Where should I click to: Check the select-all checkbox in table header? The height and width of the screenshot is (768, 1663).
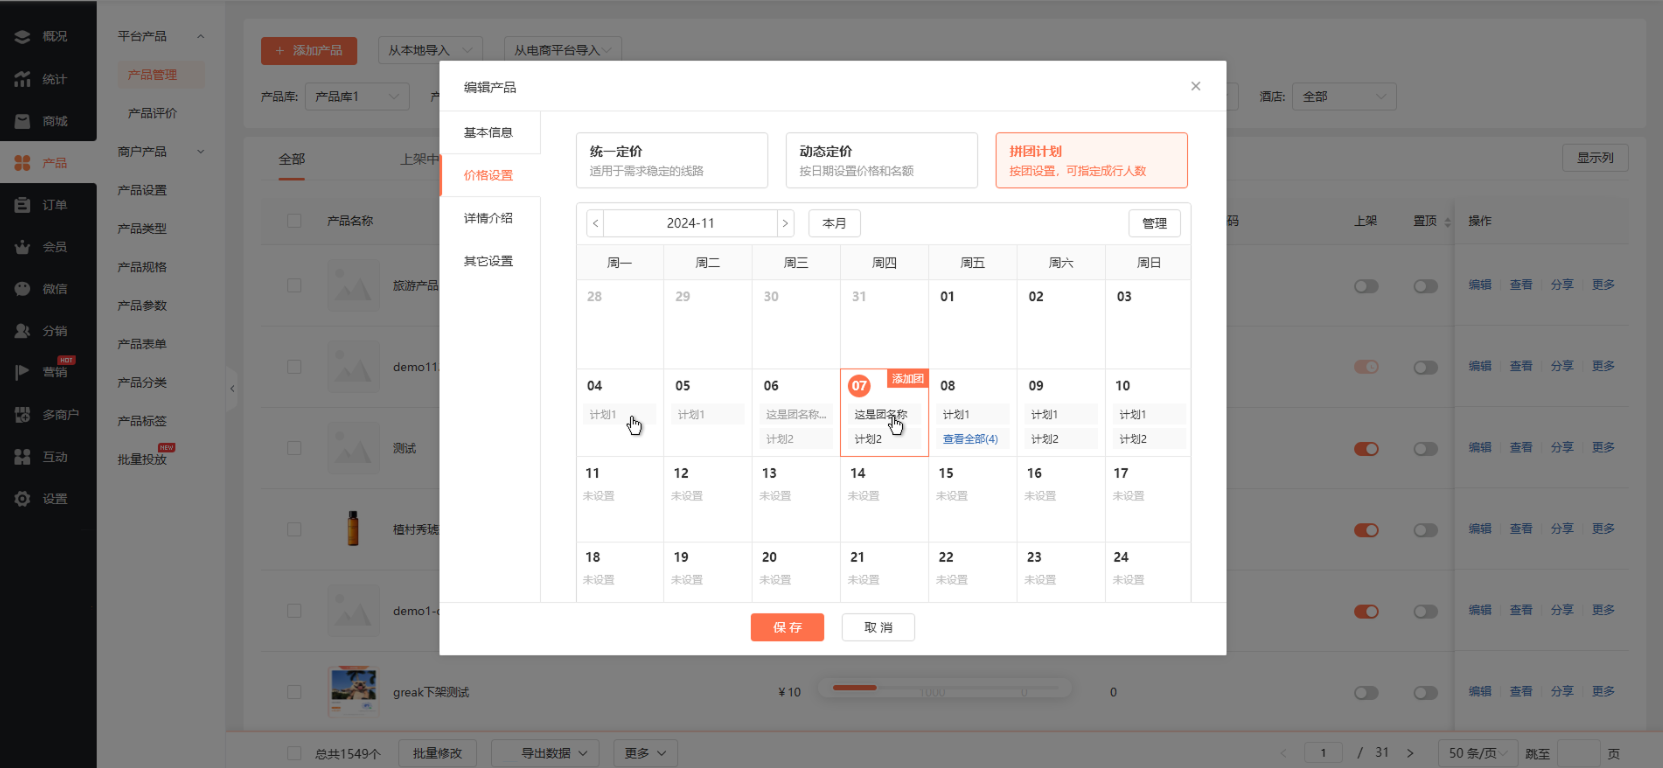pos(294,221)
